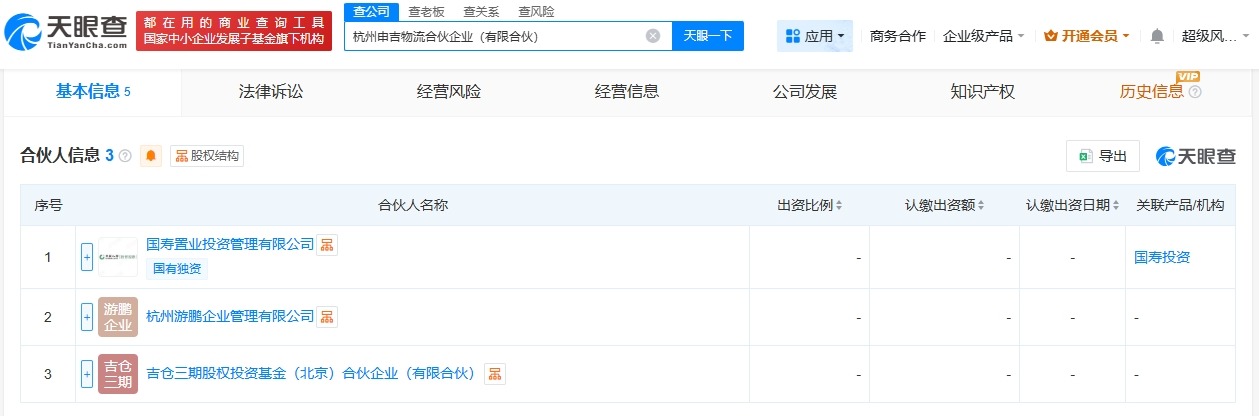This screenshot has height=416, width=1259.
Task: Click the 合伙人名称 column header
Action: pyautogui.click(x=413, y=205)
